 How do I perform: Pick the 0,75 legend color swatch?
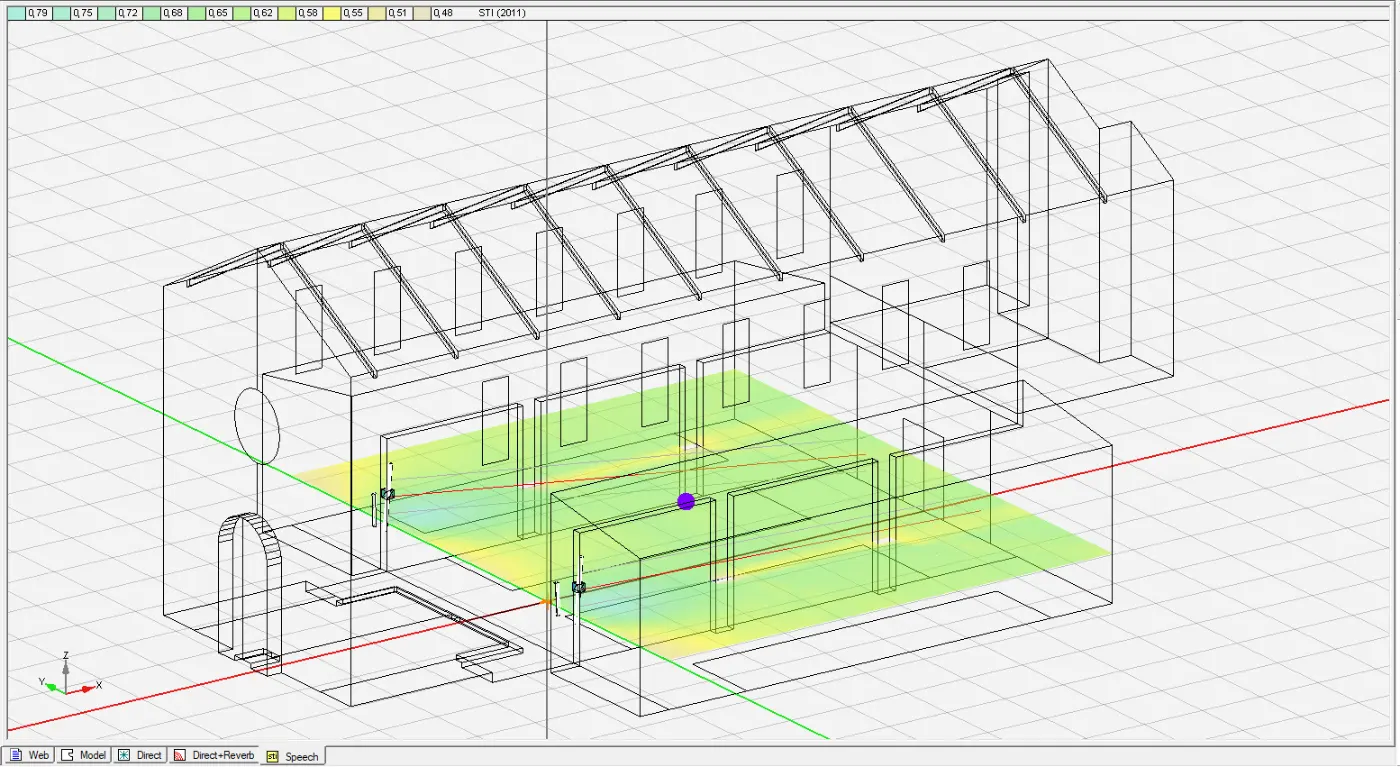pyautogui.click(x=61, y=13)
